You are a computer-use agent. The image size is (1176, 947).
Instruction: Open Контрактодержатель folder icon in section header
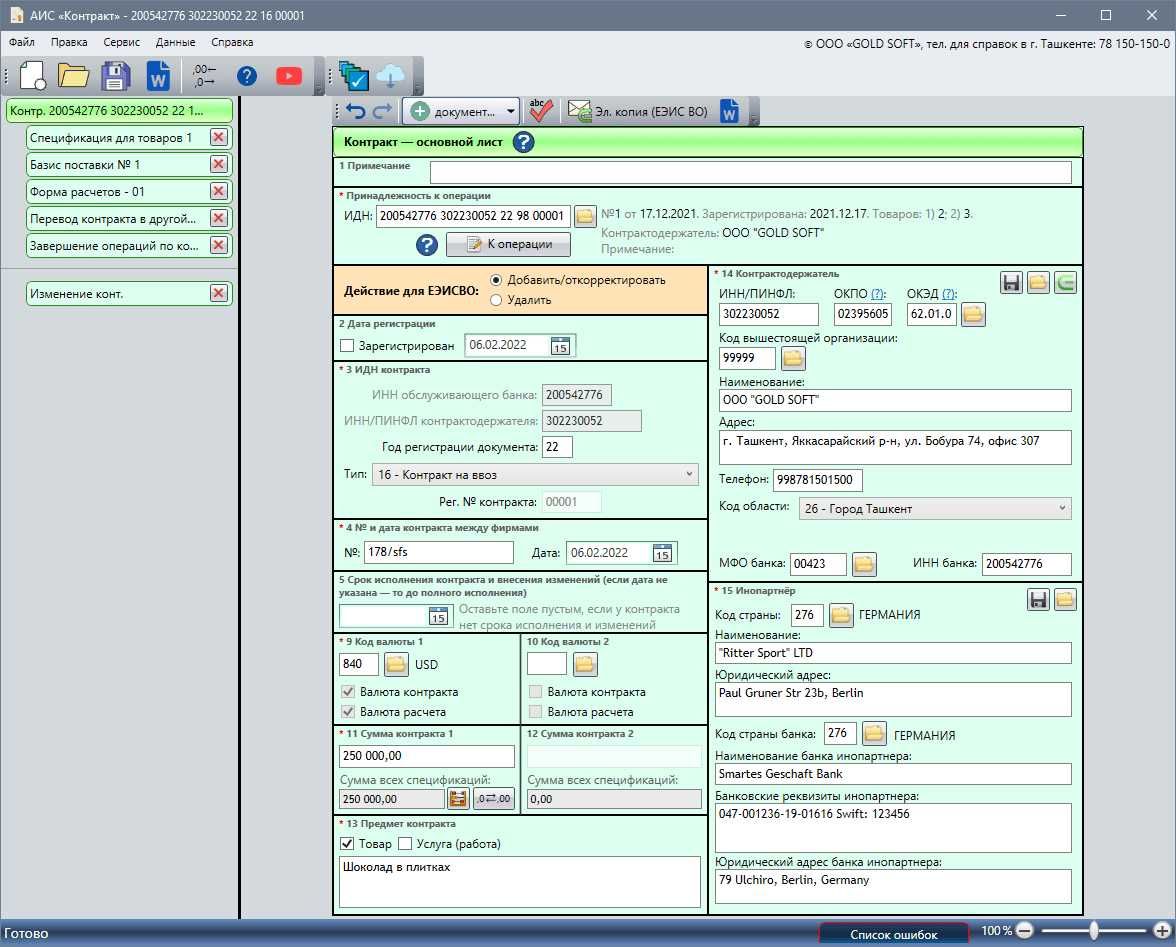[x=1038, y=283]
